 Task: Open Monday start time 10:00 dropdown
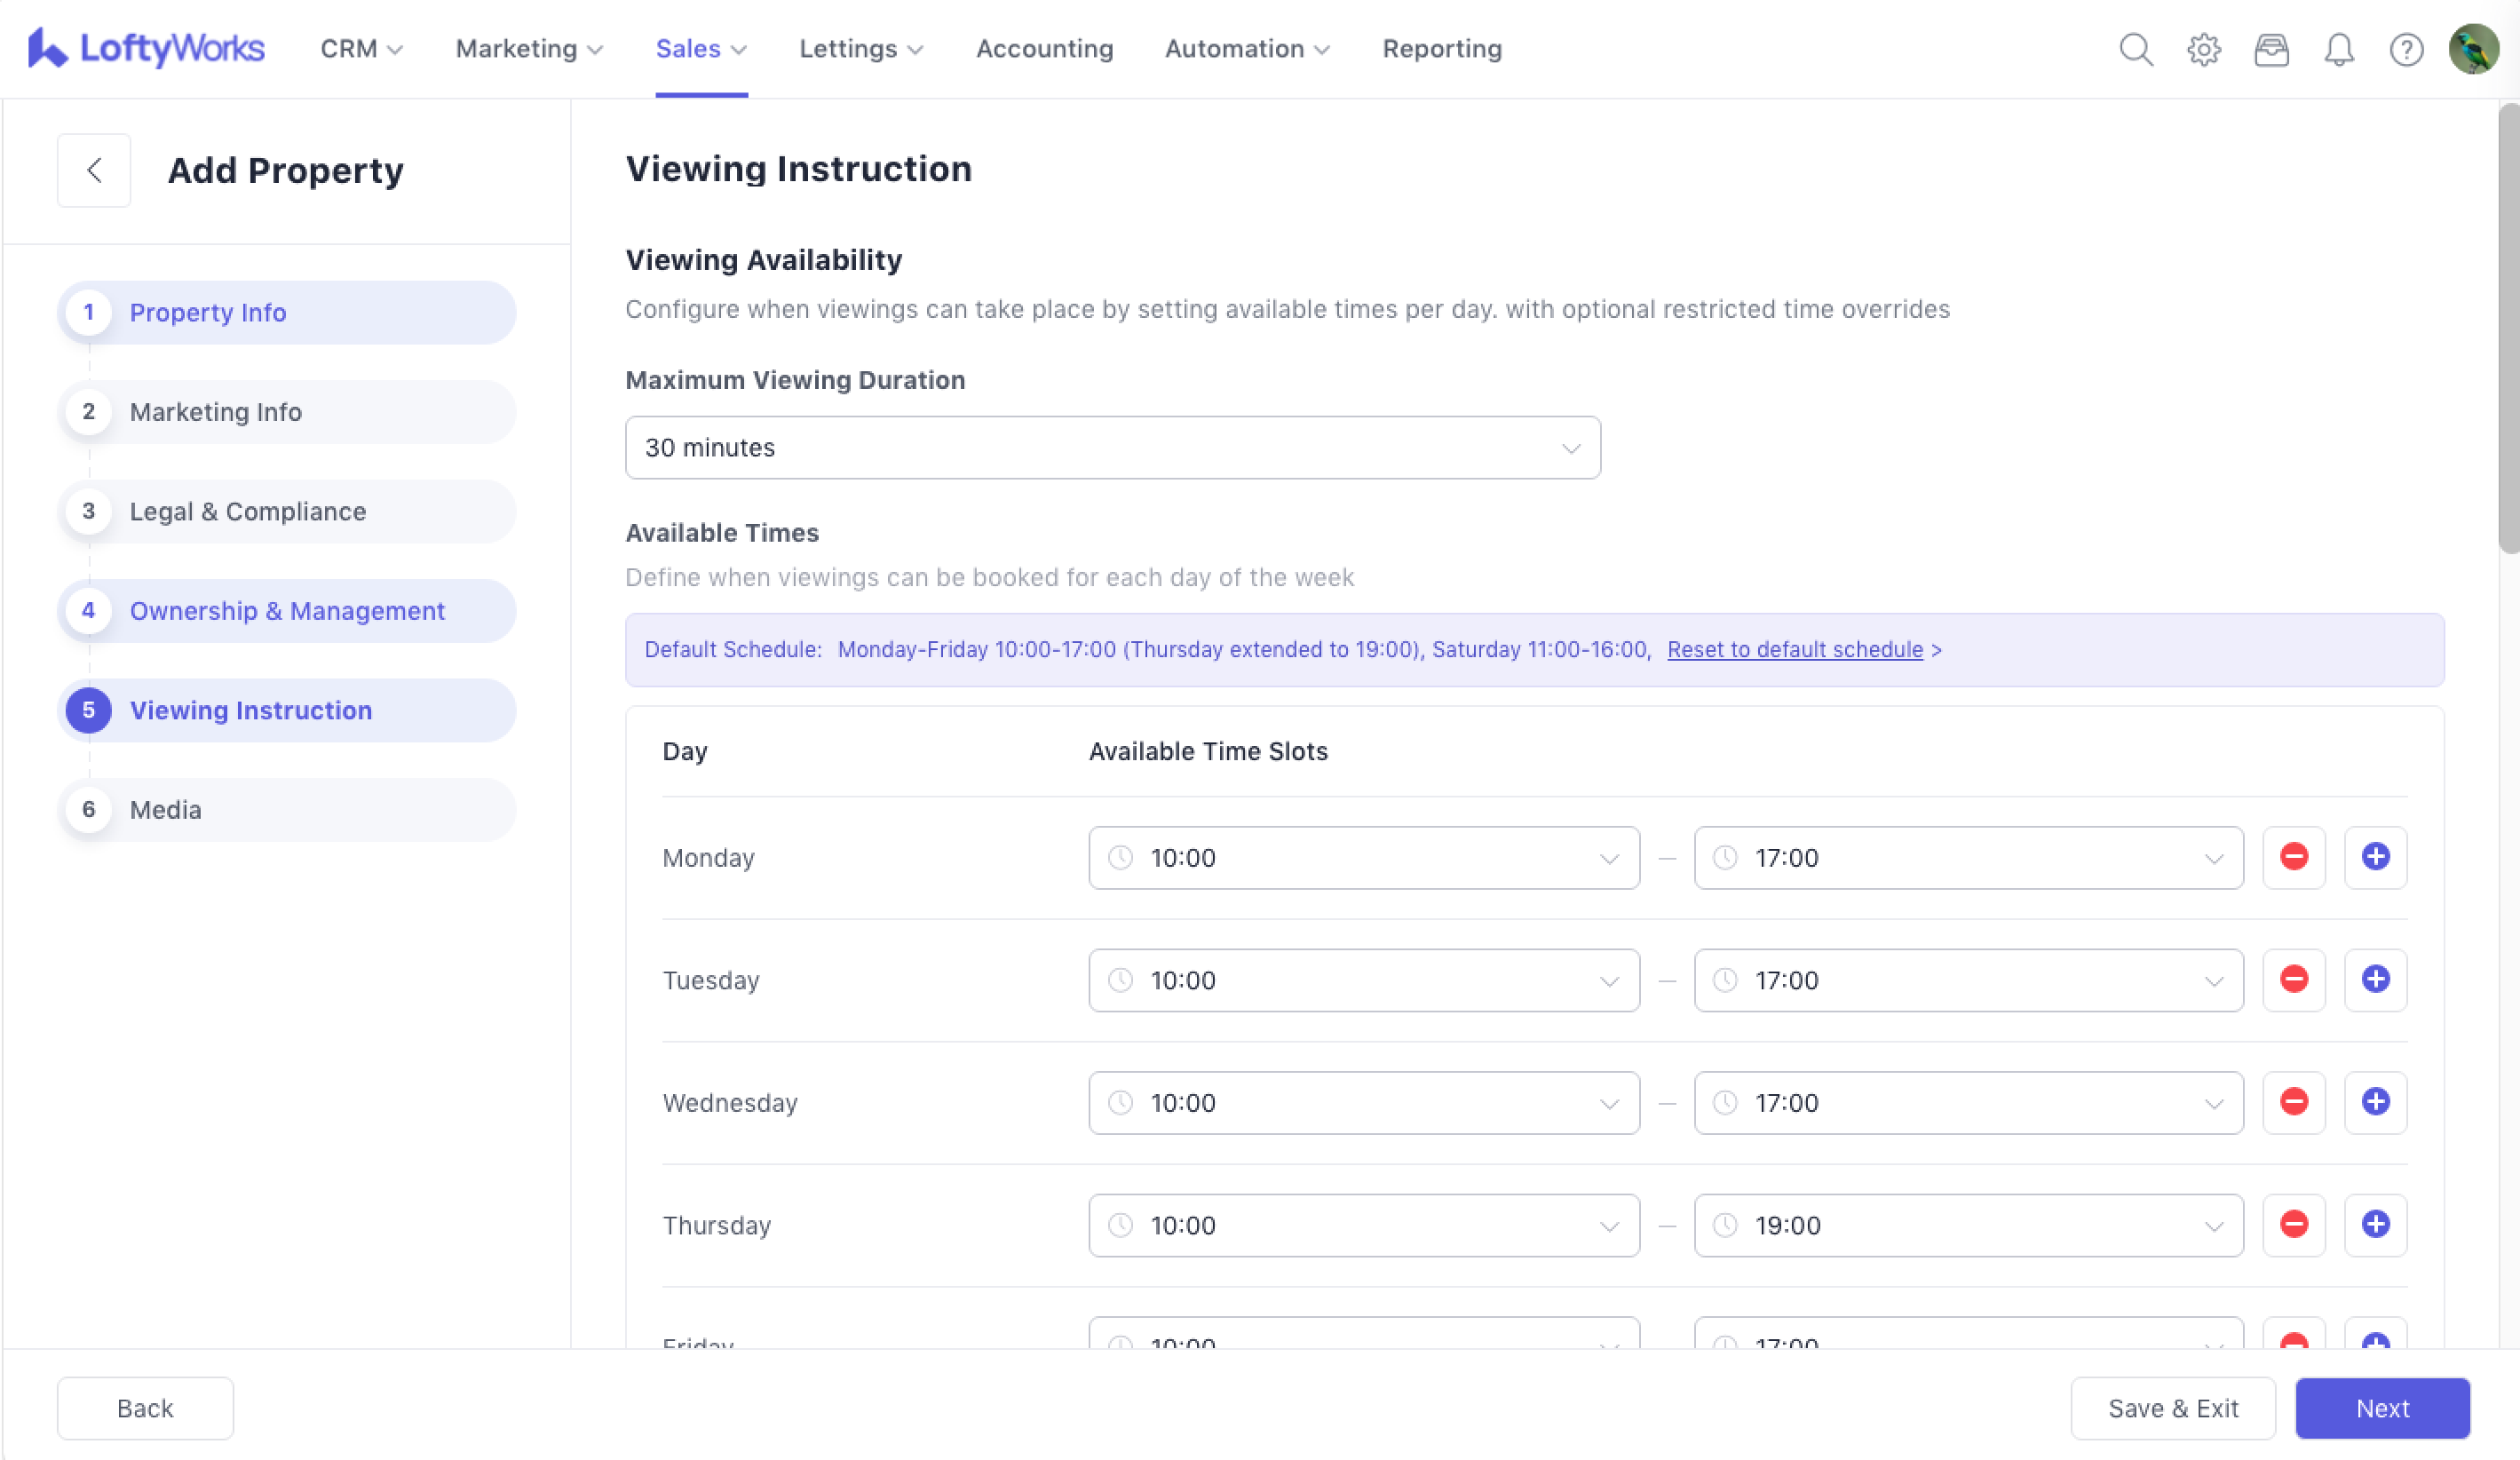(x=1363, y=857)
